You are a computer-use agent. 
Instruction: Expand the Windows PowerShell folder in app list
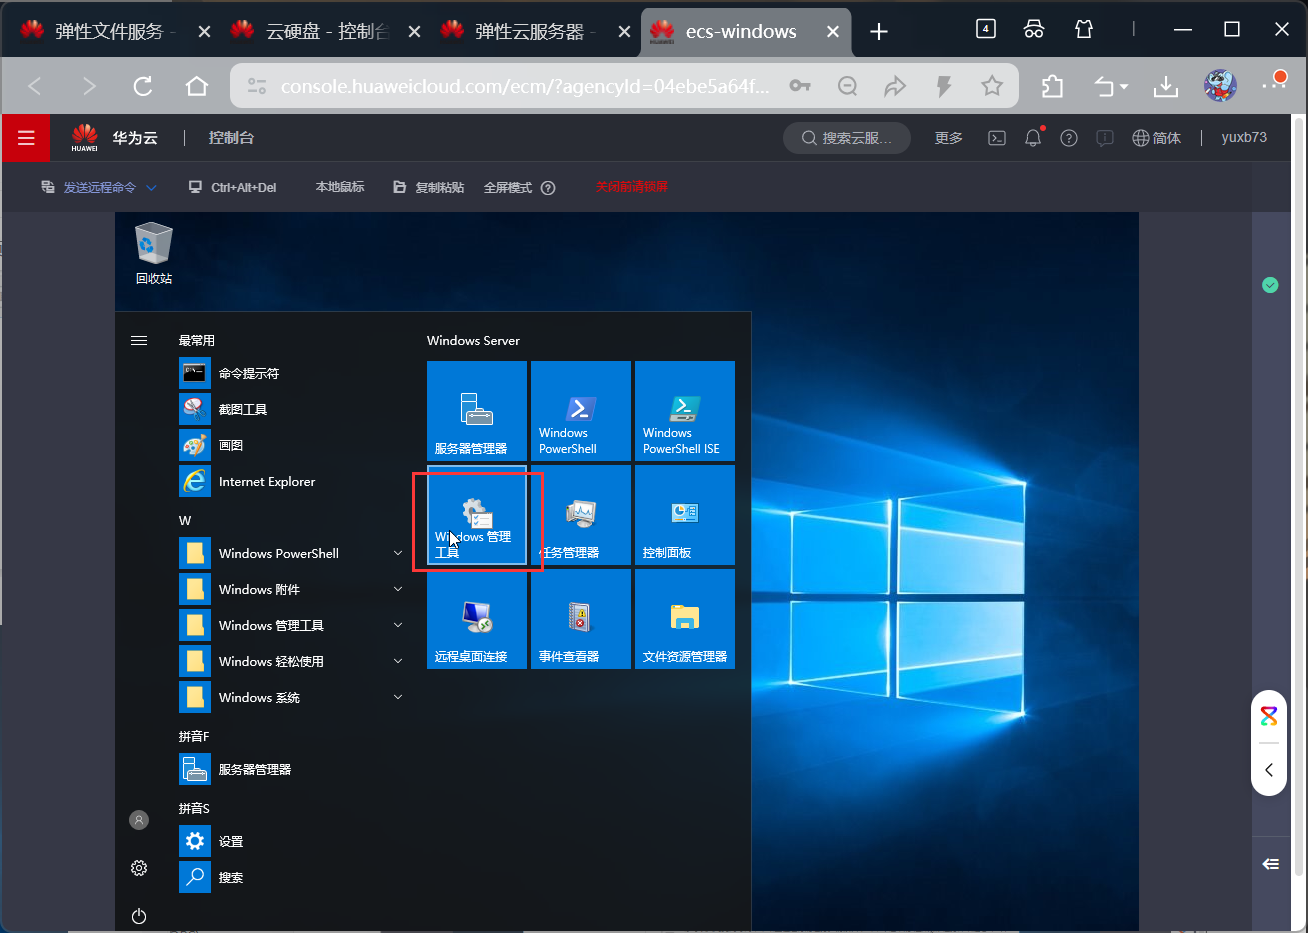click(291, 553)
